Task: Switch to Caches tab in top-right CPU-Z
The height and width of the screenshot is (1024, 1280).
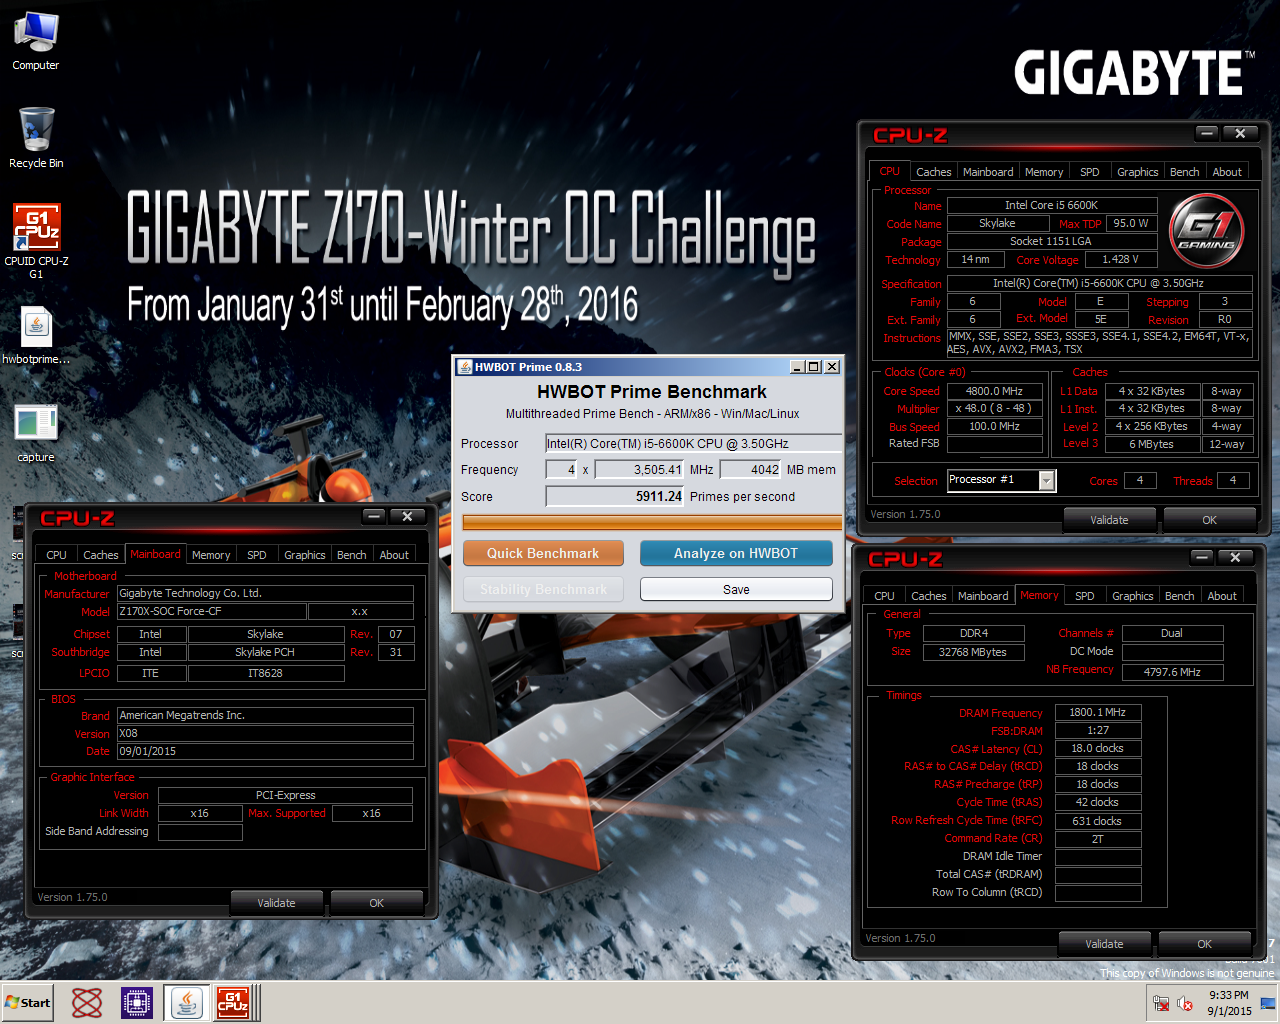Action: pyautogui.click(x=933, y=172)
